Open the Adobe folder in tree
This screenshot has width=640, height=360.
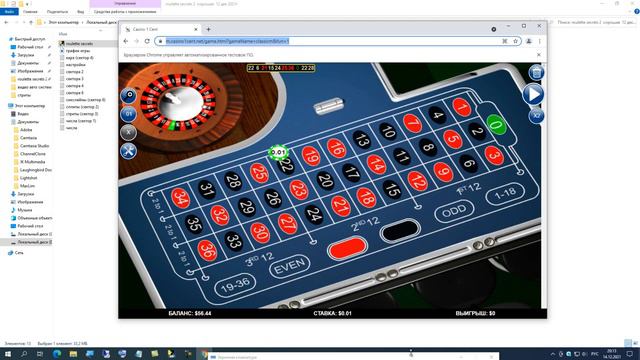coord(26,130)
